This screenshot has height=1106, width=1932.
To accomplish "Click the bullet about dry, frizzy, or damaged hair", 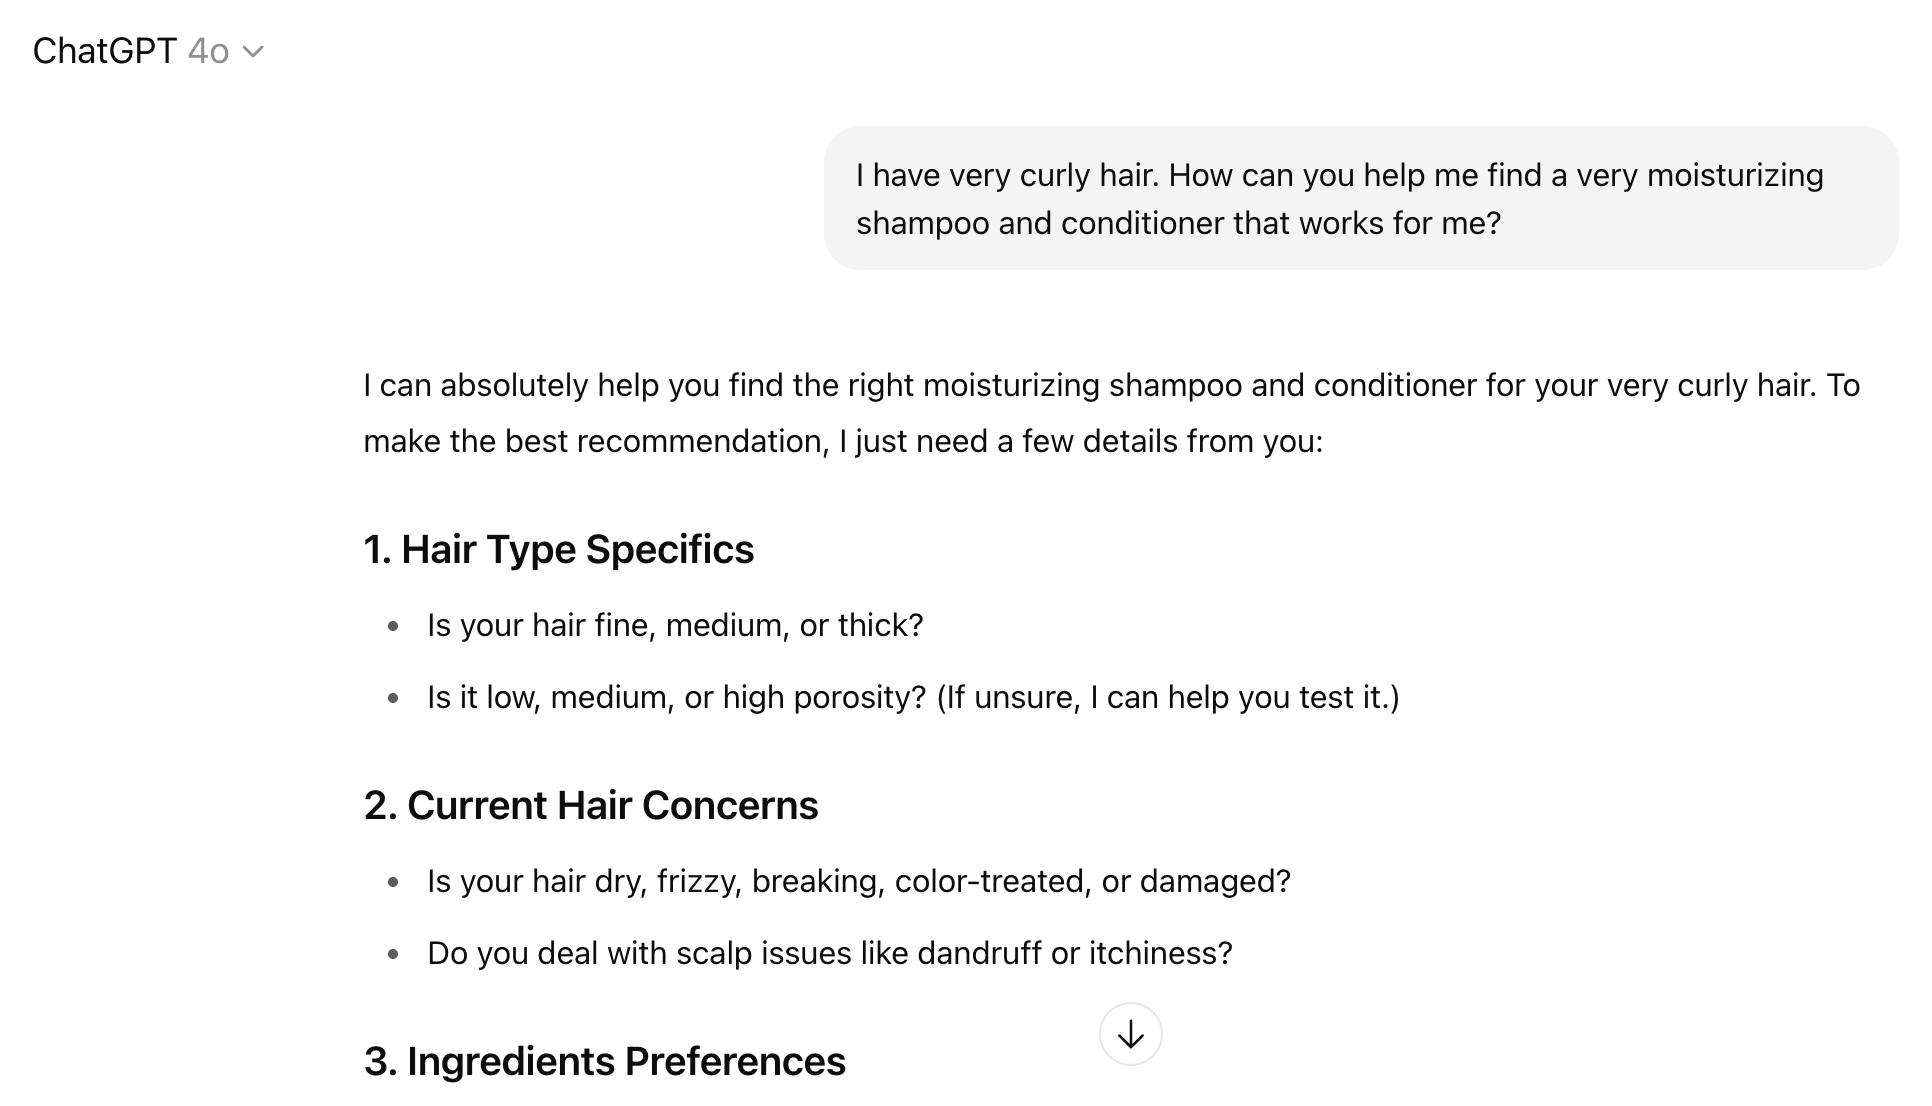I will tap(858, 881).
